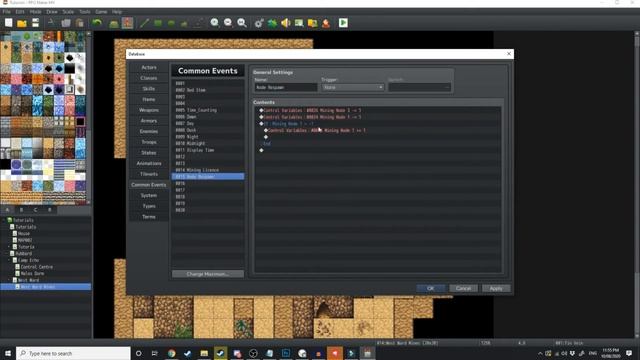Screen dimensions: 640x360
Task: Open the Edit menu
Action: pos(20,12)
